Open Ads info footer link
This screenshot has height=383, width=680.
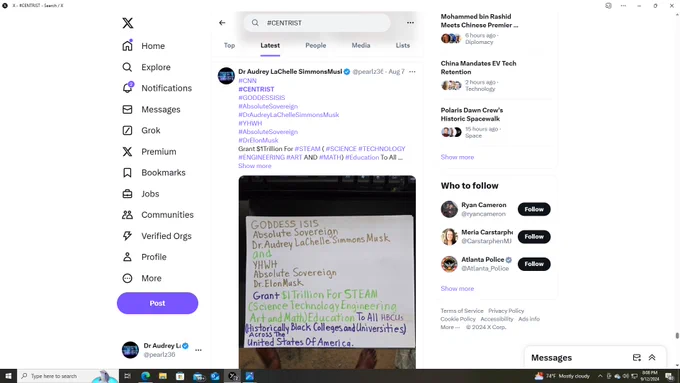(529, 319)
